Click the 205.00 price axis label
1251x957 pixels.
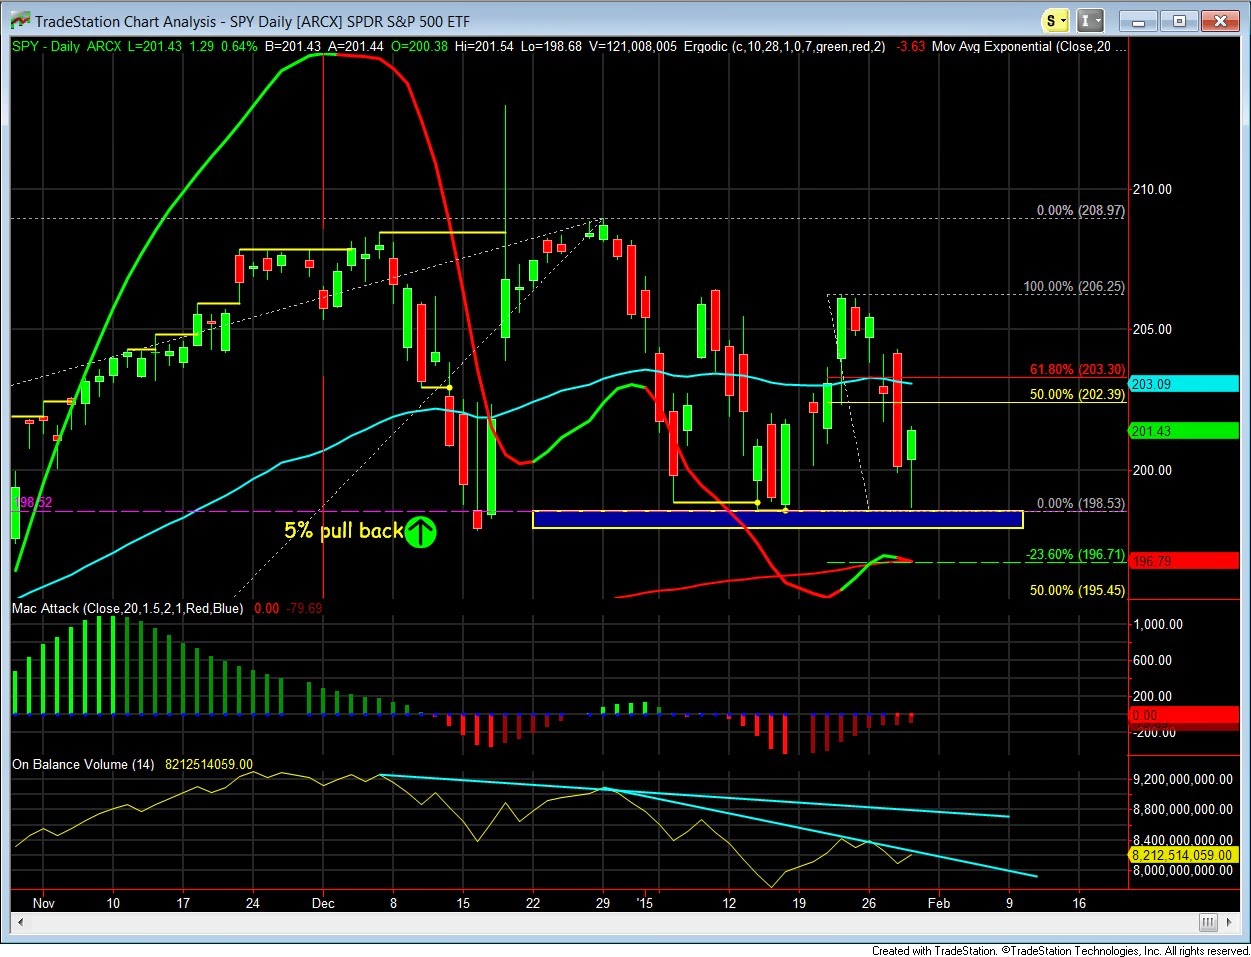(1152, 329)
